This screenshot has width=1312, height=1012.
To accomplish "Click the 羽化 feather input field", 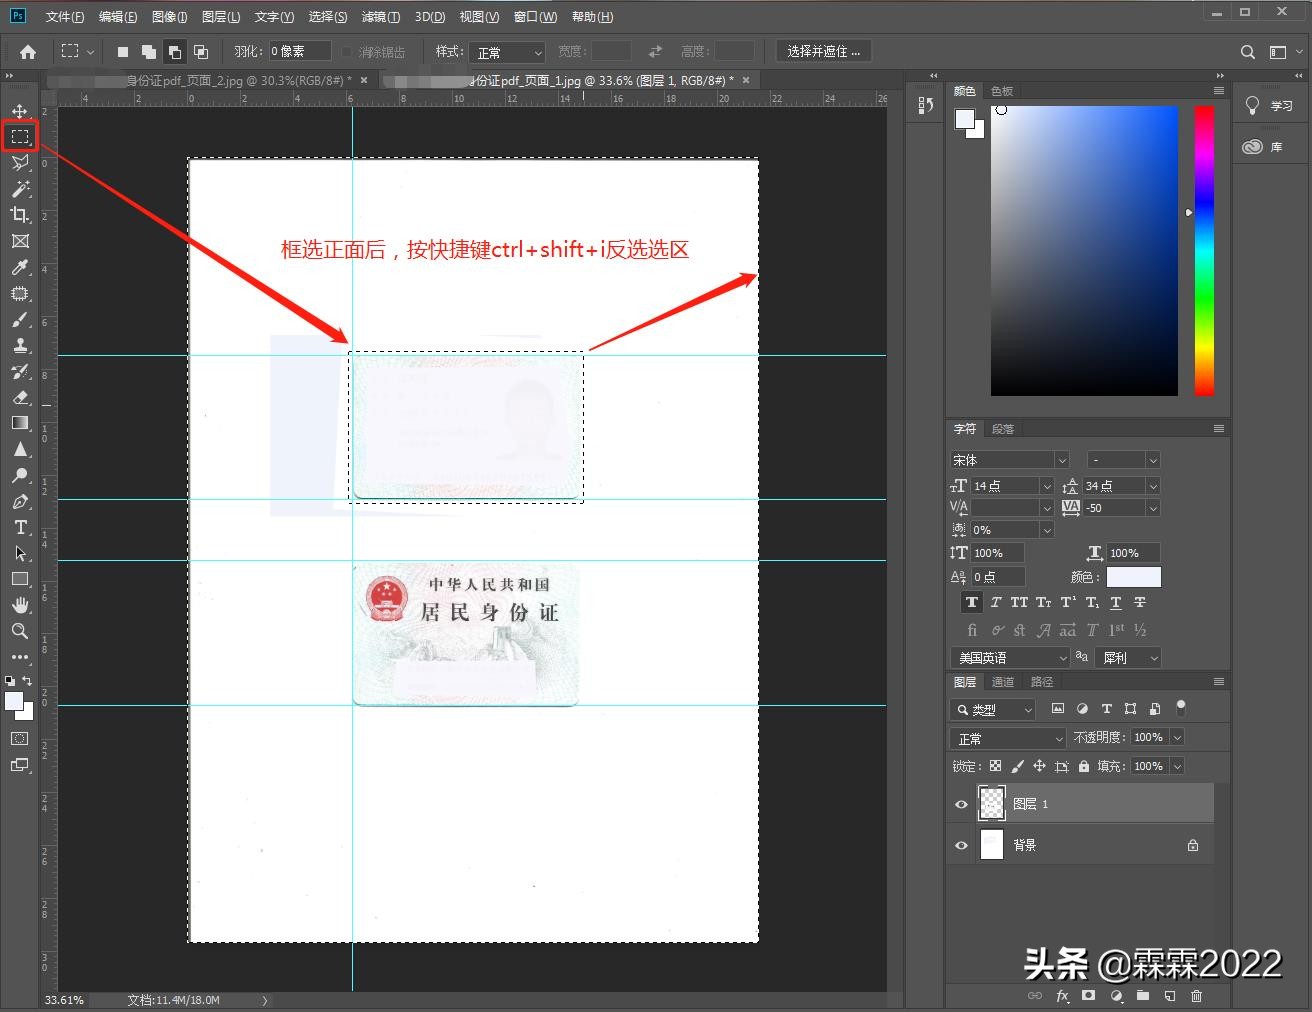I will tap(299, 52).
